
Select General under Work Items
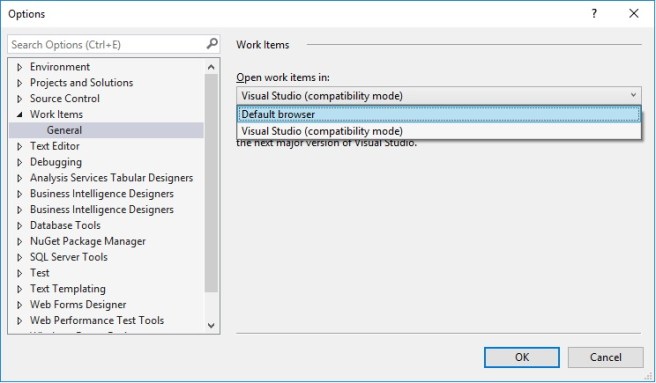(x=64, y=130)
